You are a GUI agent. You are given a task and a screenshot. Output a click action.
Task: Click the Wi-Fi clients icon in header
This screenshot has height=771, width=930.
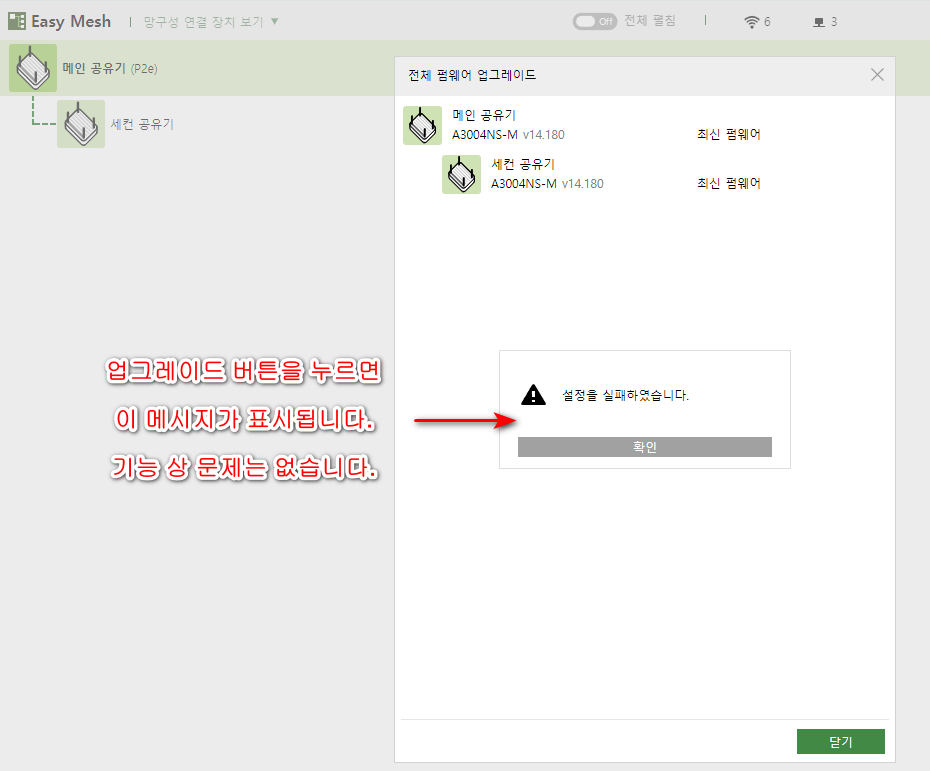tap(751, 22)
